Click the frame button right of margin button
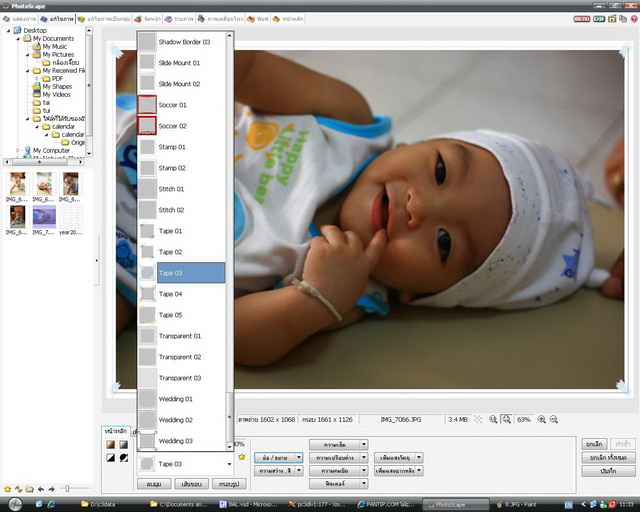Screen dimensions: 640x512 229,484
